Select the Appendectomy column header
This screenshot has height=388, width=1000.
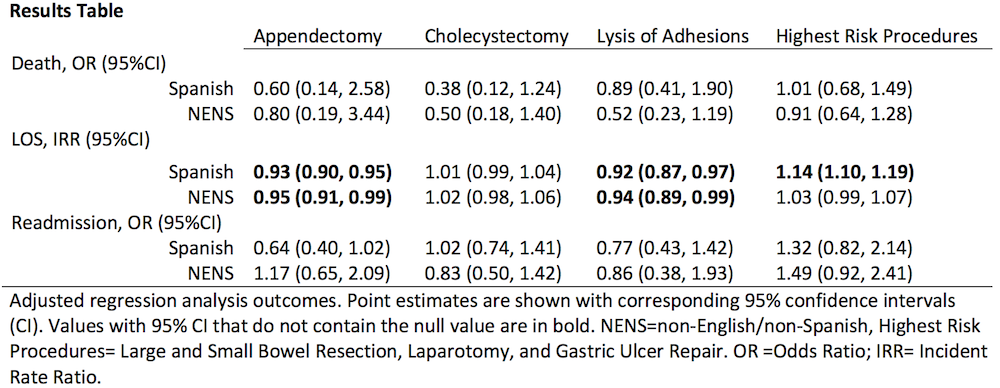click(x=318, y=36)
